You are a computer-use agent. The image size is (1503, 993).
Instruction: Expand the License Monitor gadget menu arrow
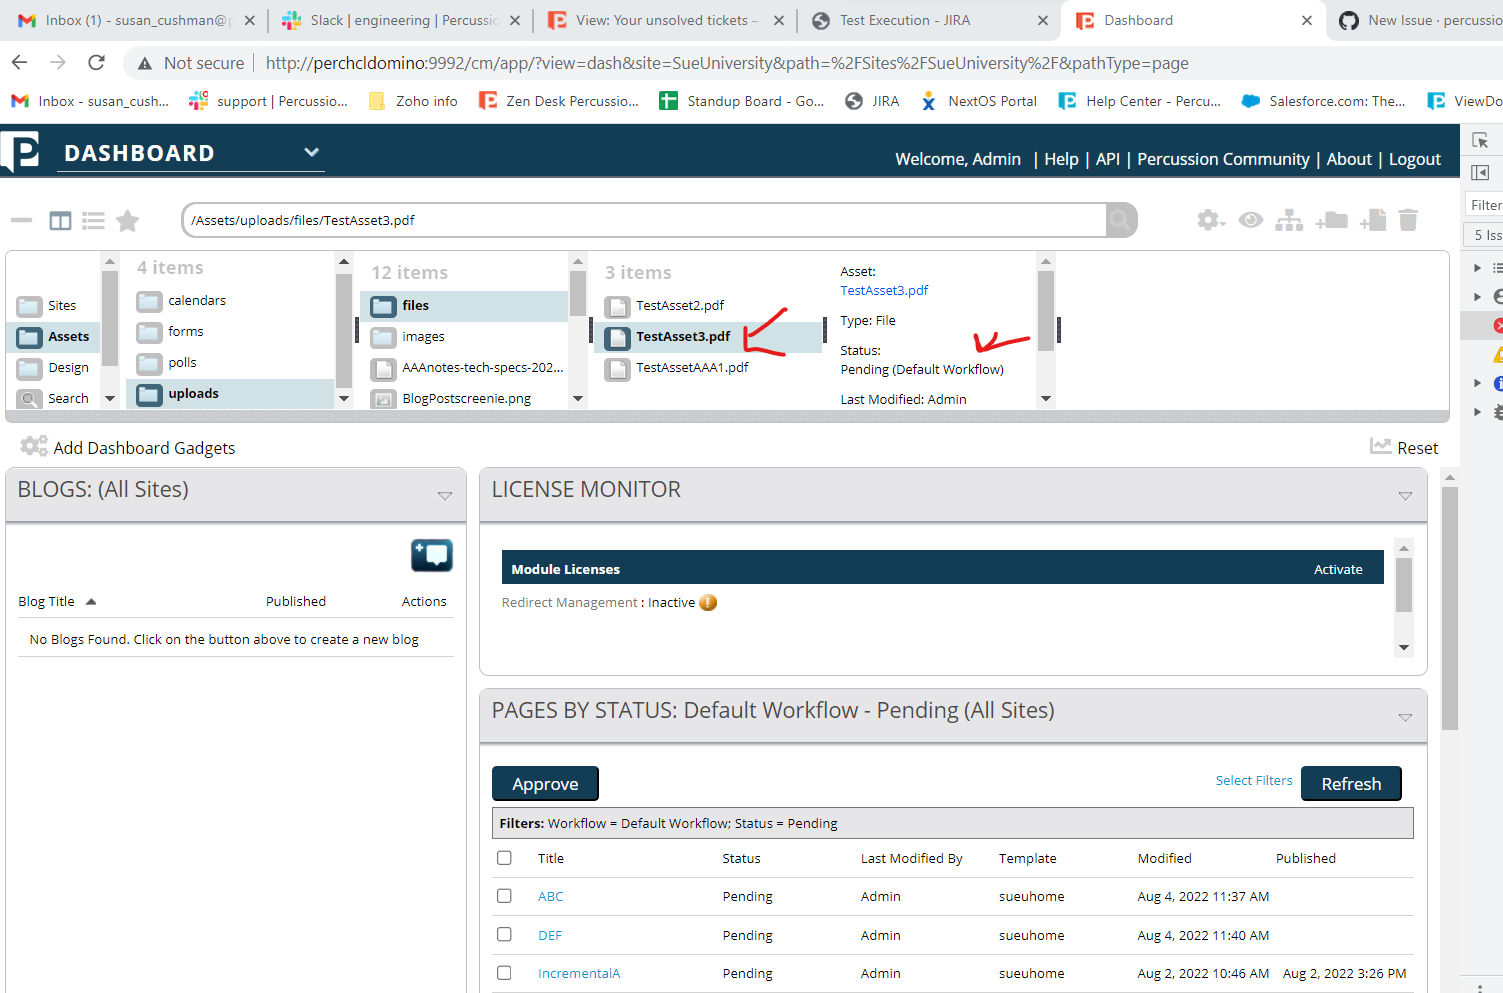(1405, 496)
